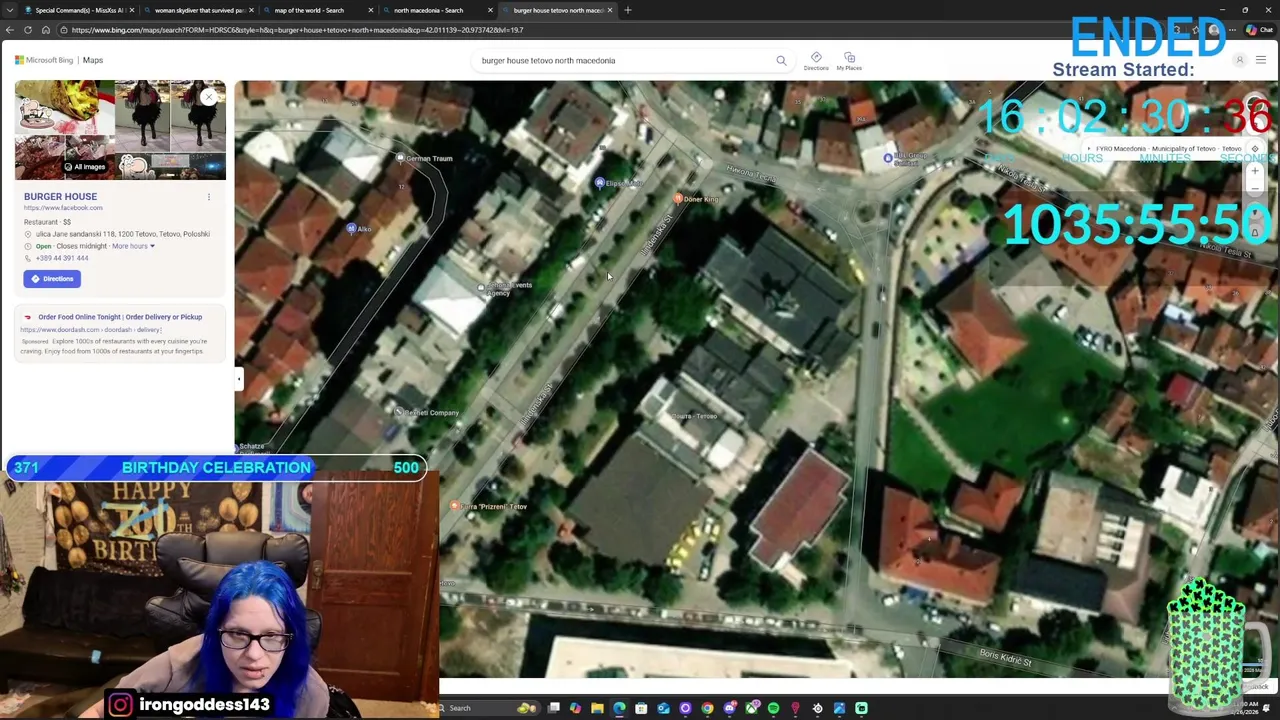Viewport: 1280px width, 720px height.
Task: Open Order Food Online Tonight sponsored link
Action: (x=120, y=317)
